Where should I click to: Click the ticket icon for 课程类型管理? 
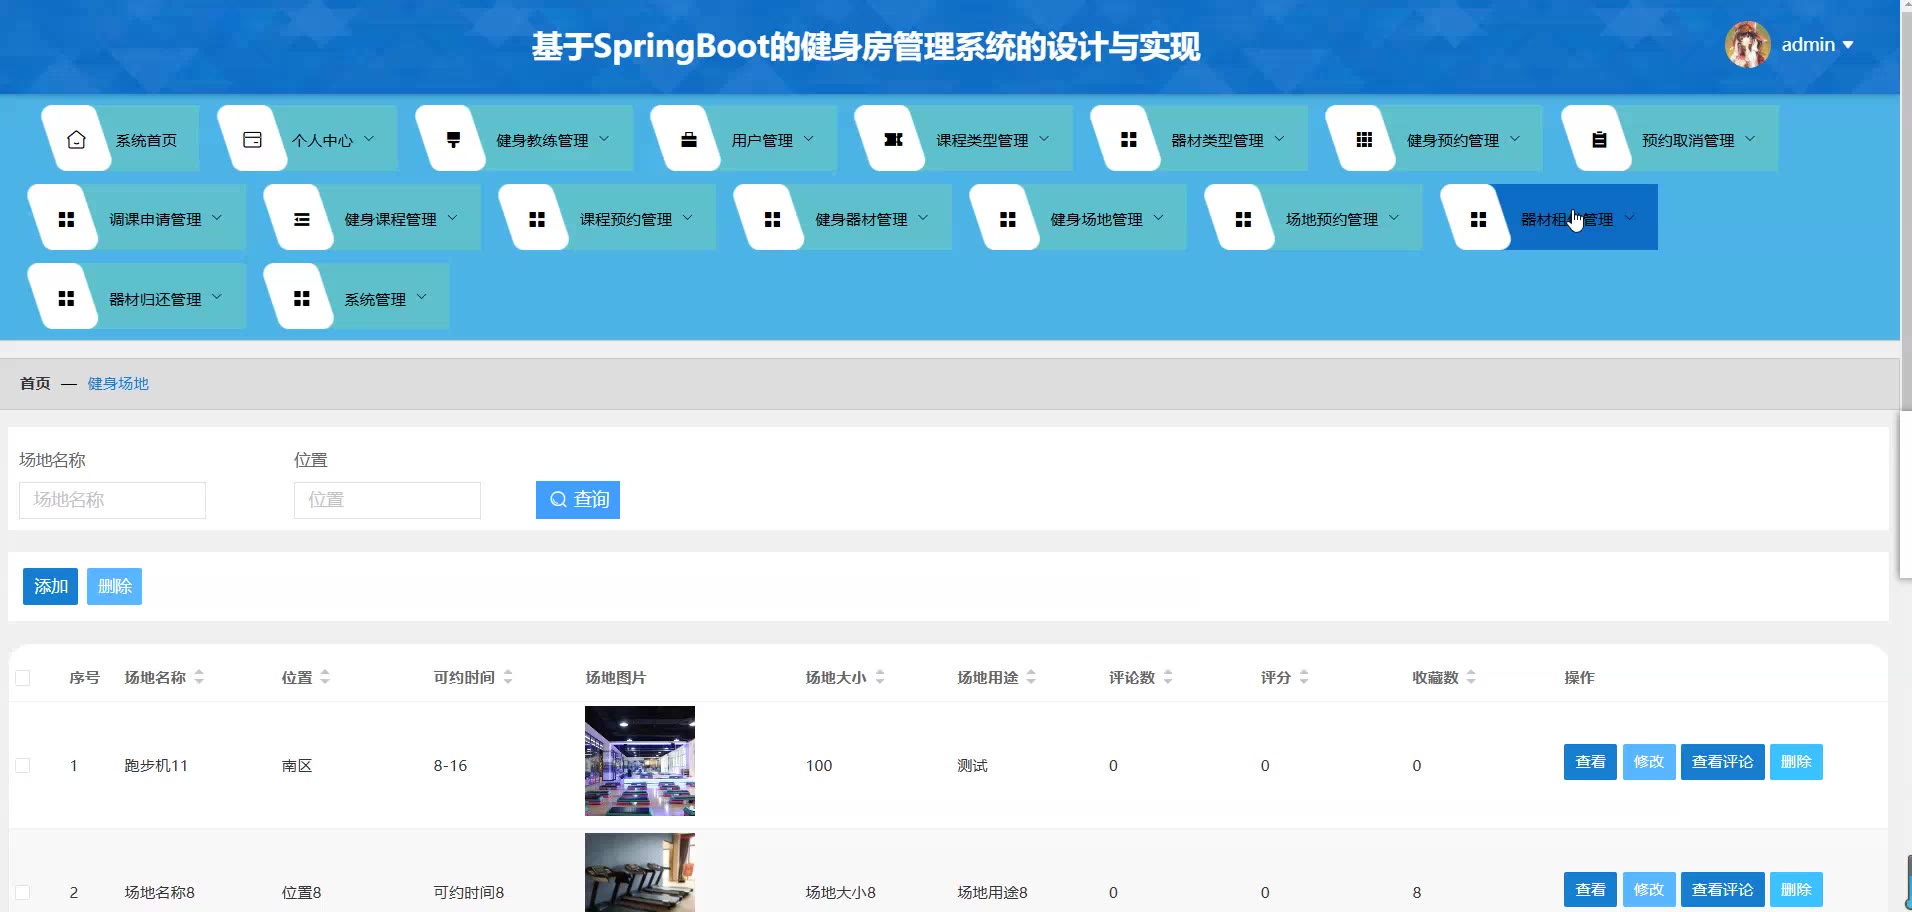[893, 140]
